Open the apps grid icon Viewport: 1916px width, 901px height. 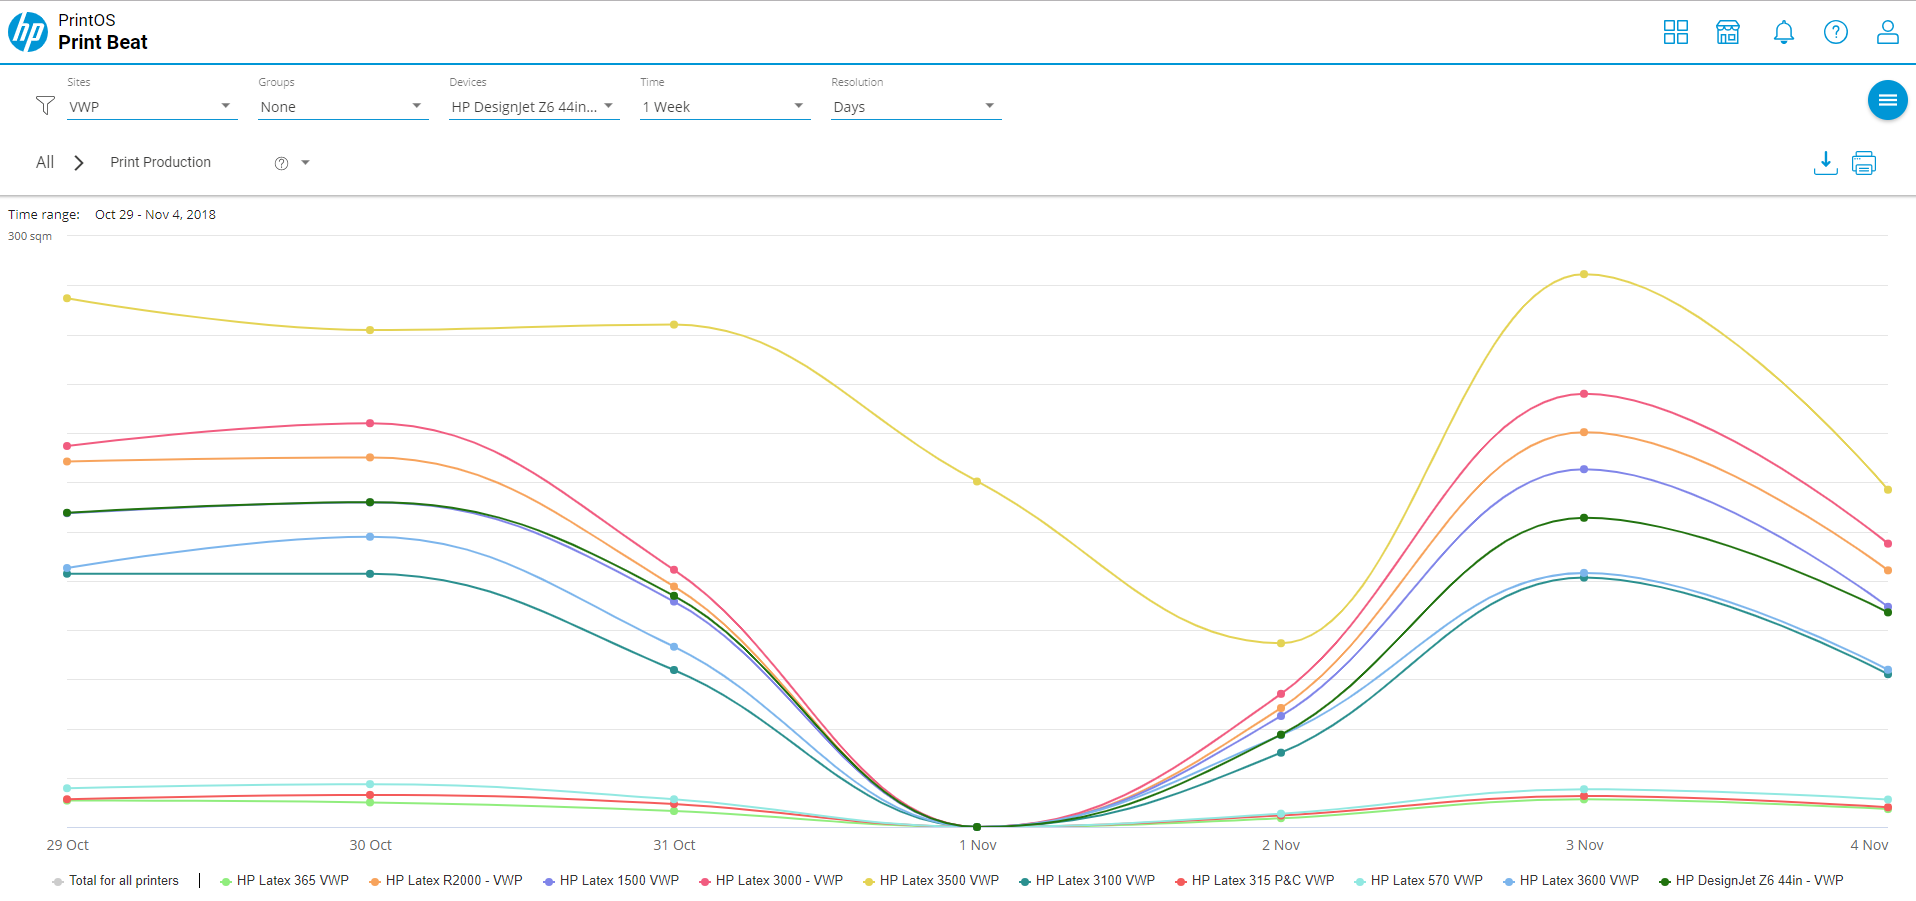1676,32
